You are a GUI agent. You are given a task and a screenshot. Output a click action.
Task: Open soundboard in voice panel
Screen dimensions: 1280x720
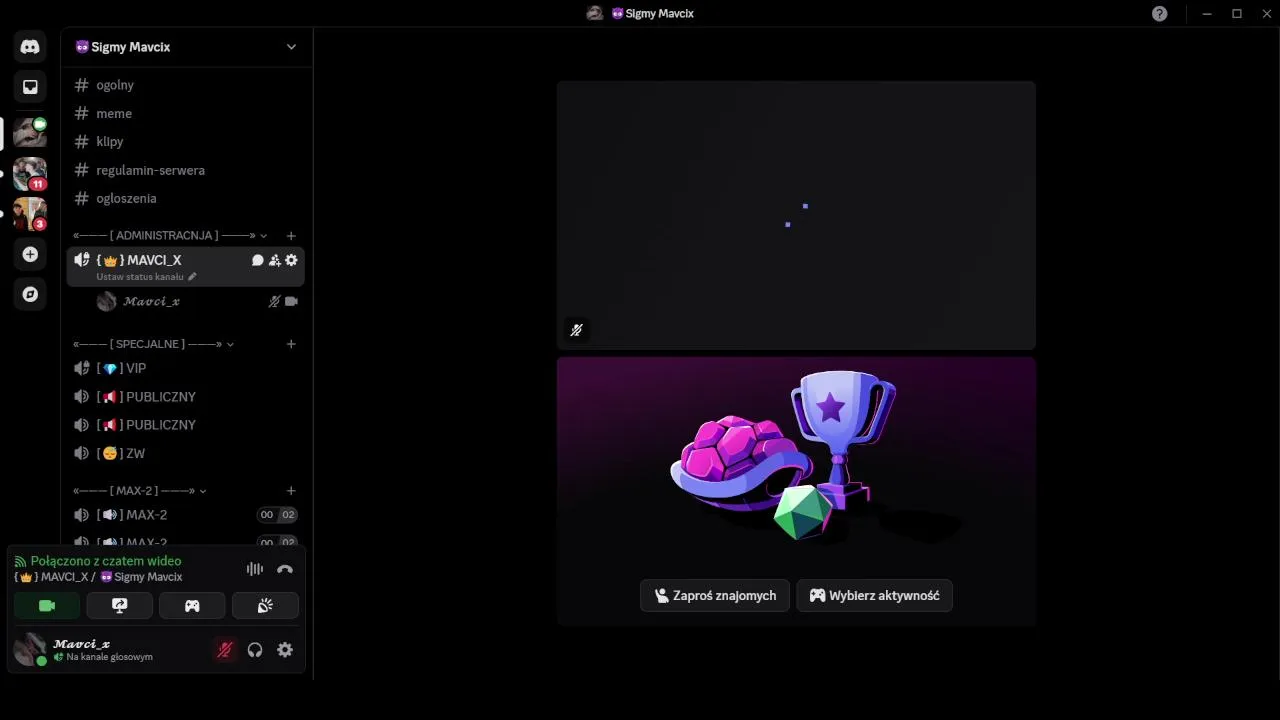(265, 605)
